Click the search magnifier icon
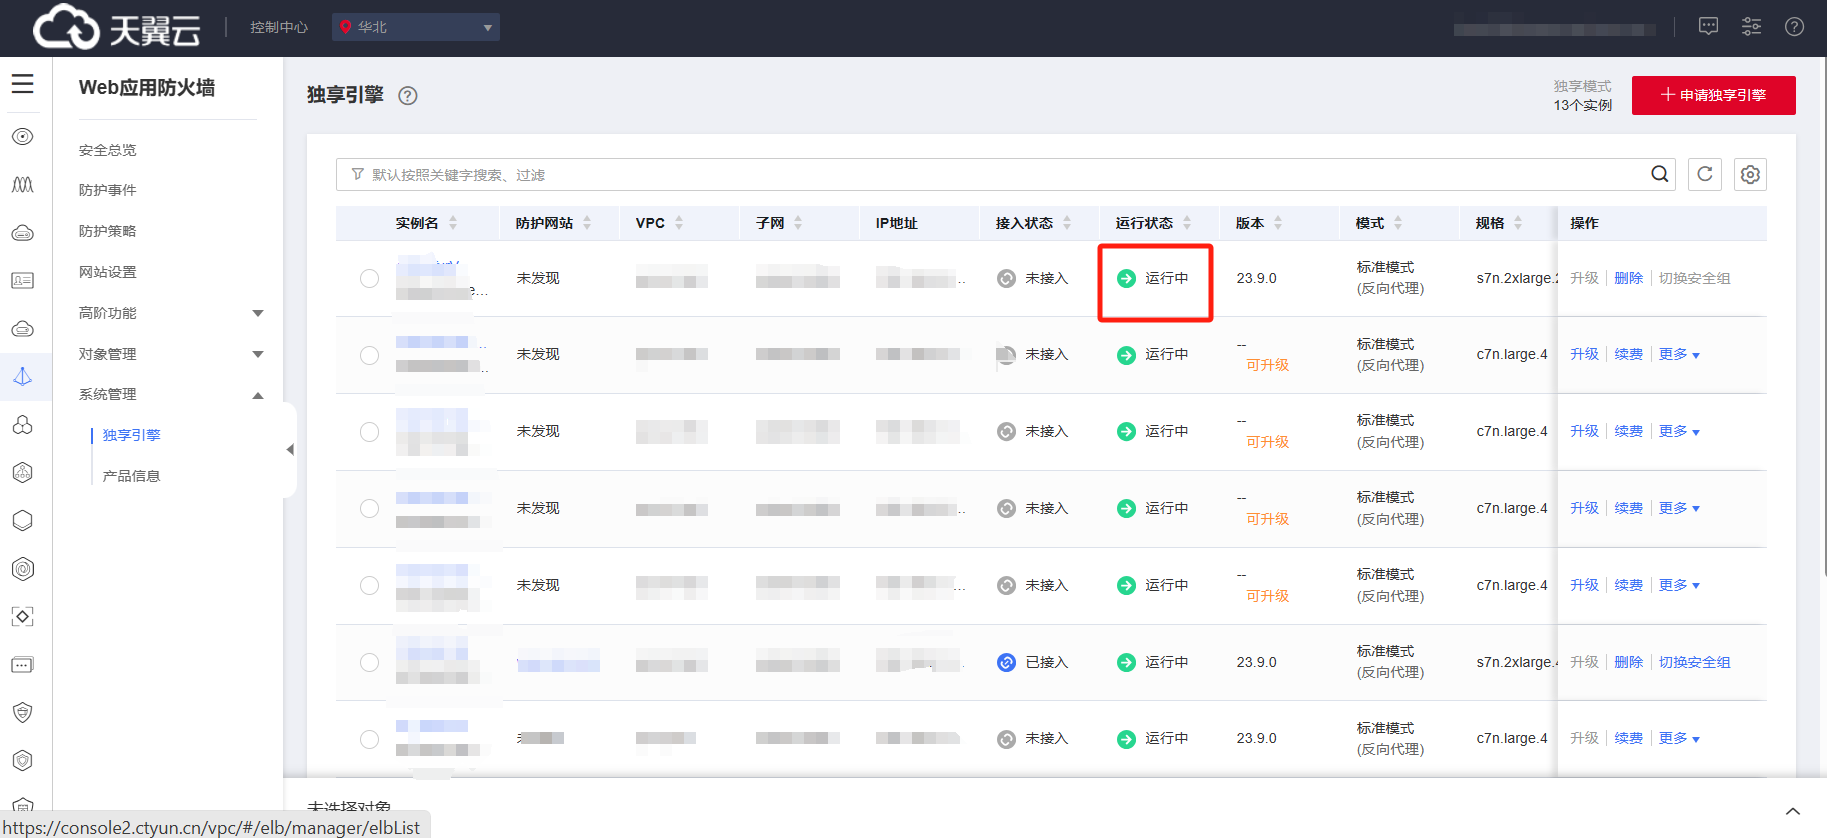This screenshot has height=838, width=1827. [1659, 174]
